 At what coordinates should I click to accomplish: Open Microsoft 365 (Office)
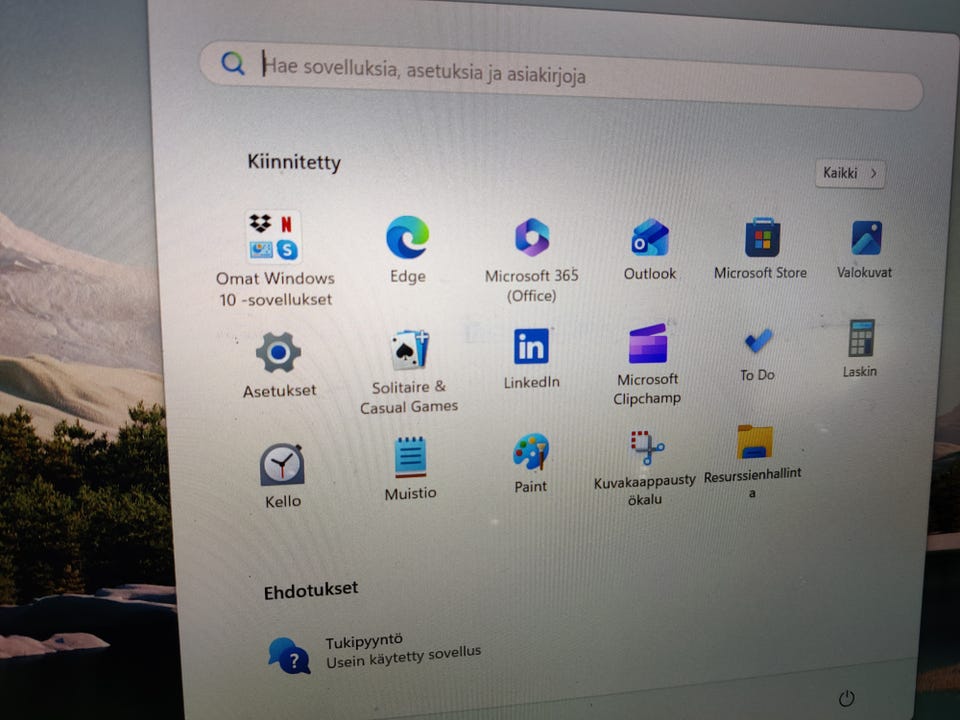(x=531, y=260)
